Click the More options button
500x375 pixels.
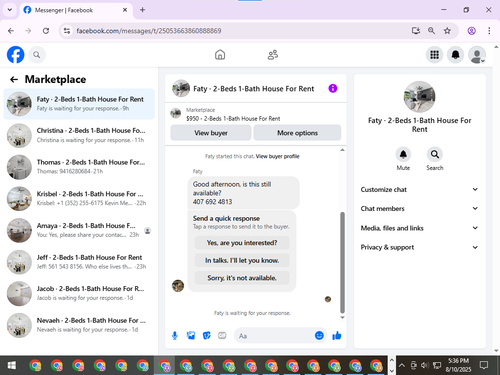click(x=297, y=133)
